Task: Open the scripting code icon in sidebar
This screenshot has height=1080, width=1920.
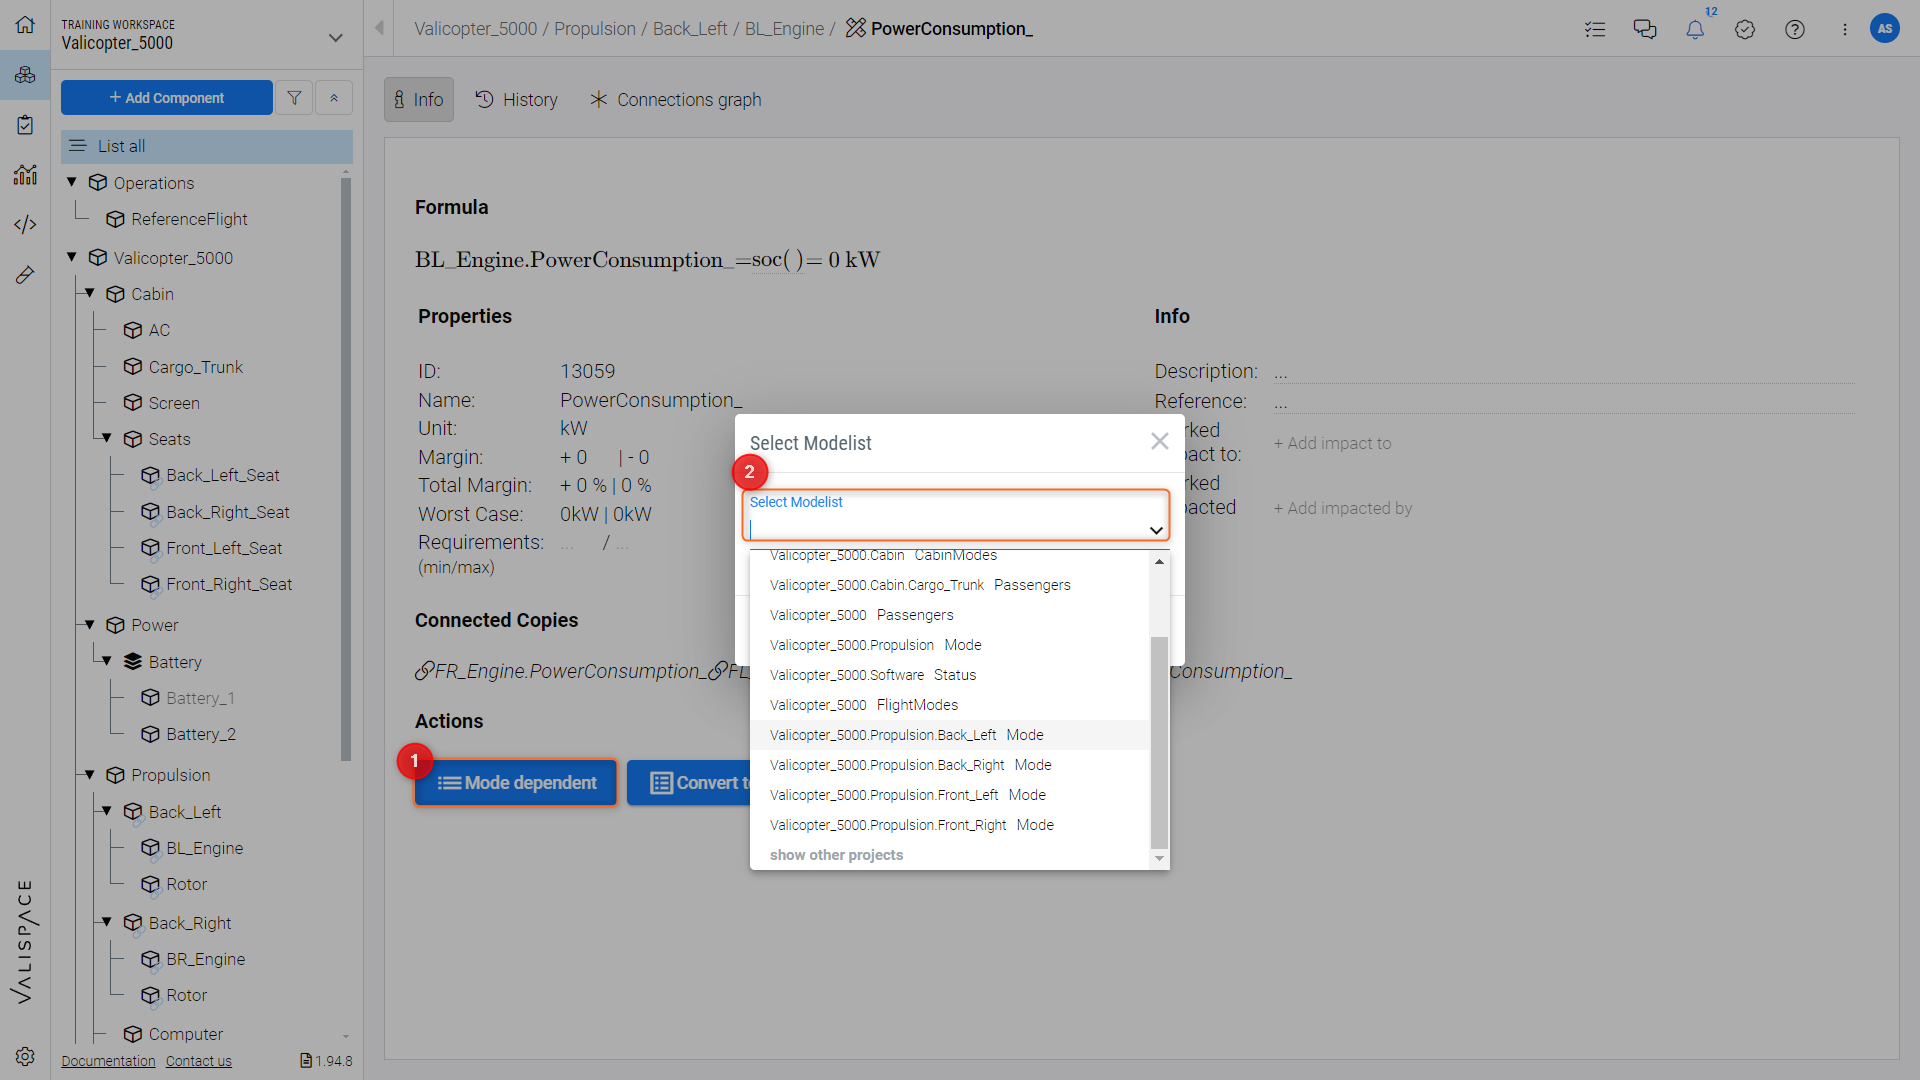Action: [x=25, y=225]
